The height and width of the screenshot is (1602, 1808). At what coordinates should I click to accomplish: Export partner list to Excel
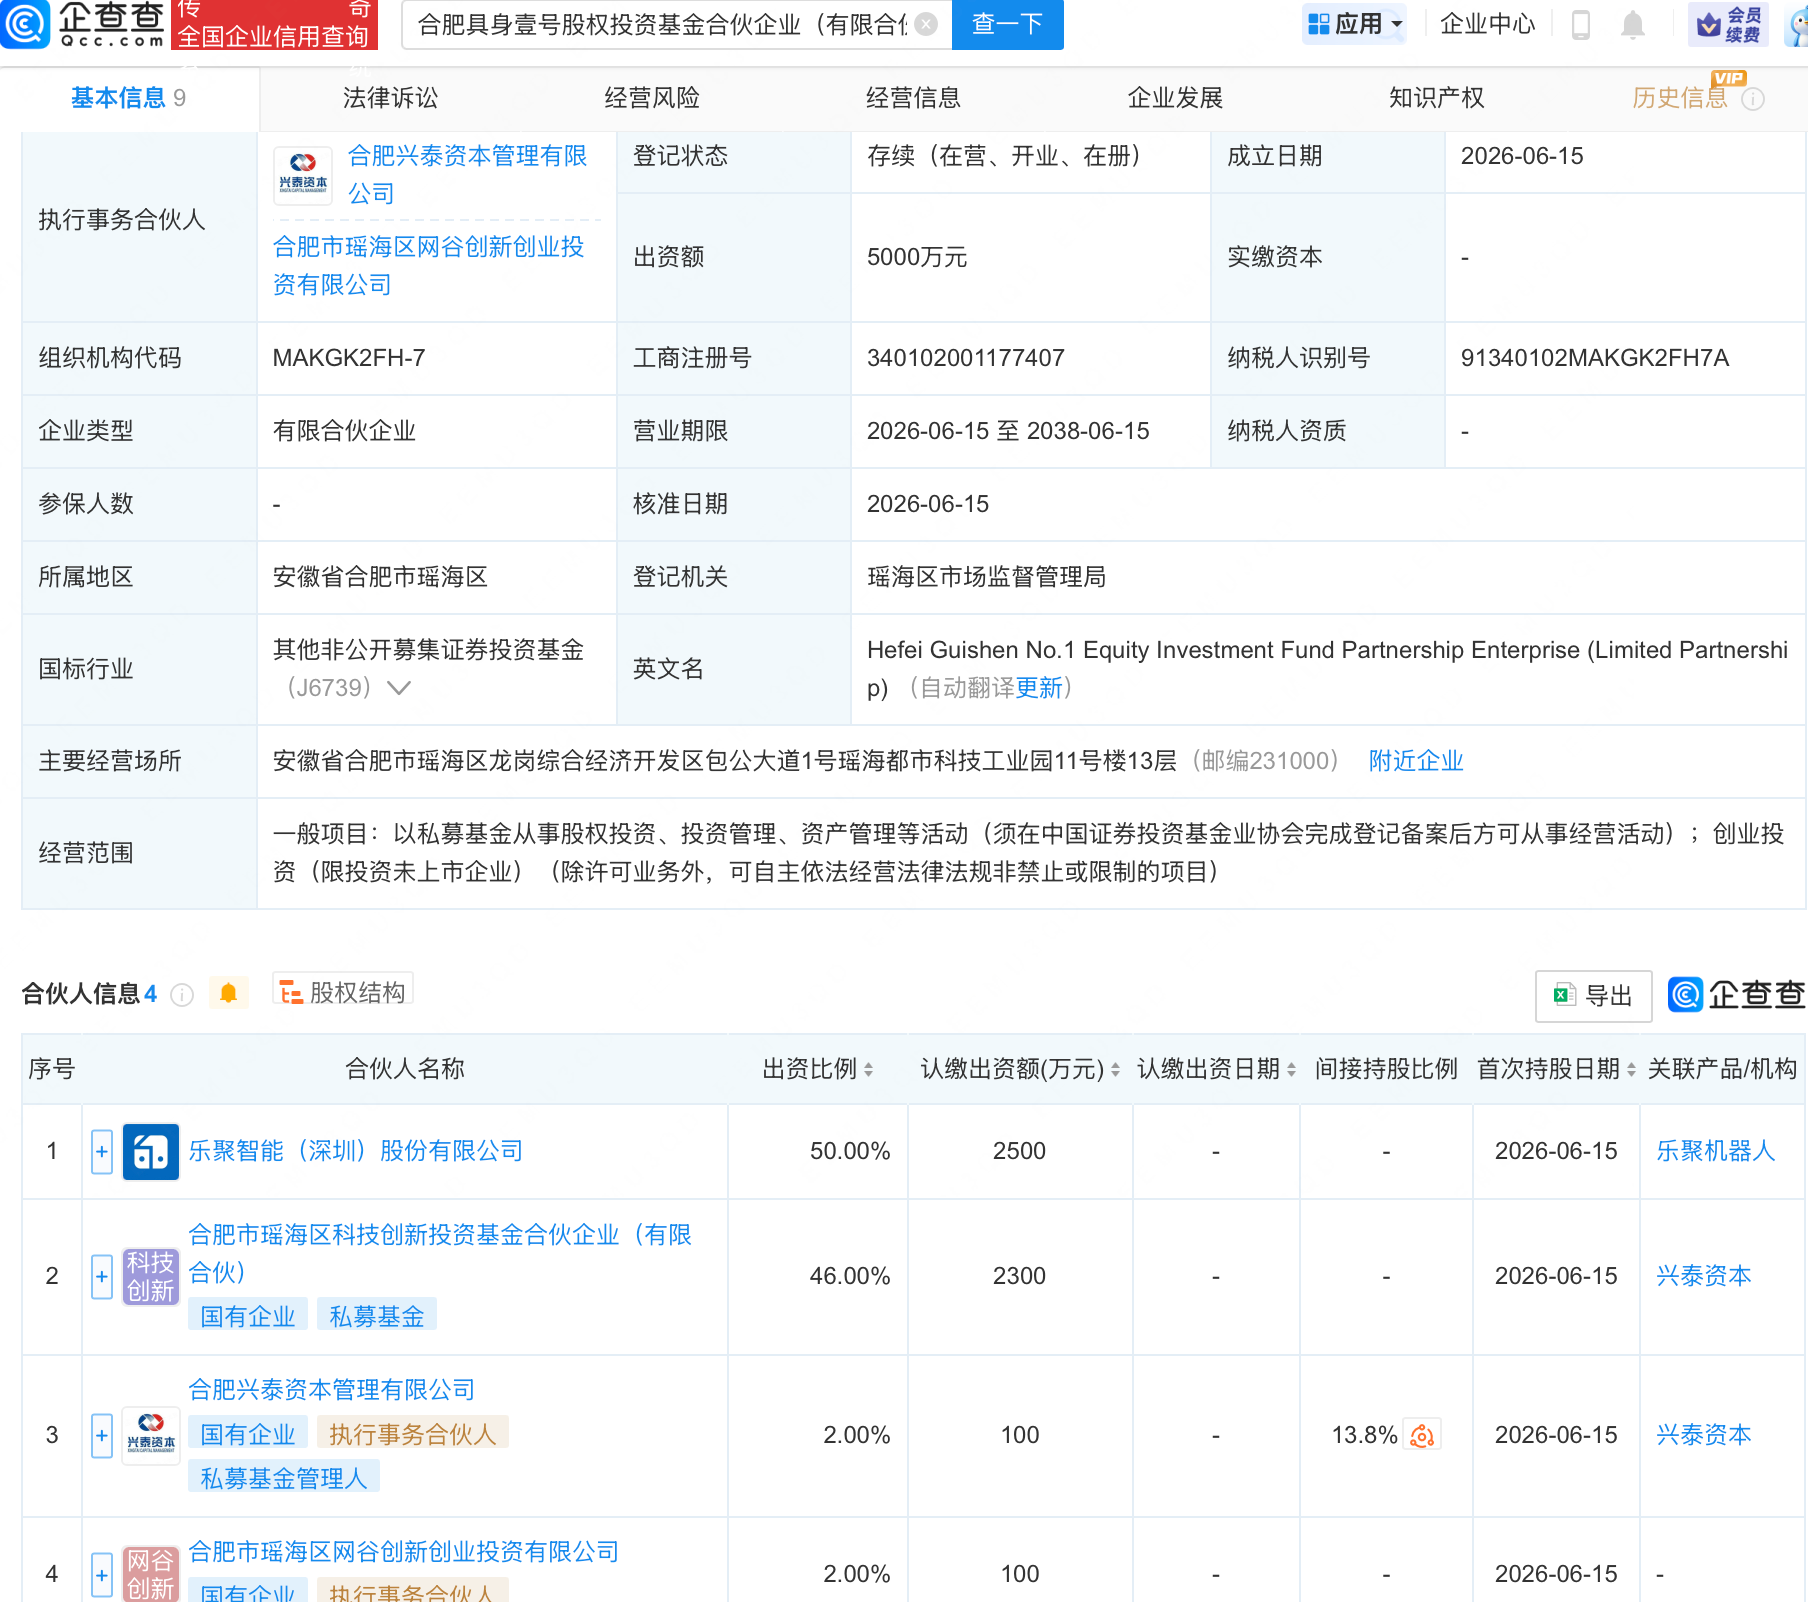click(1593, 996)
